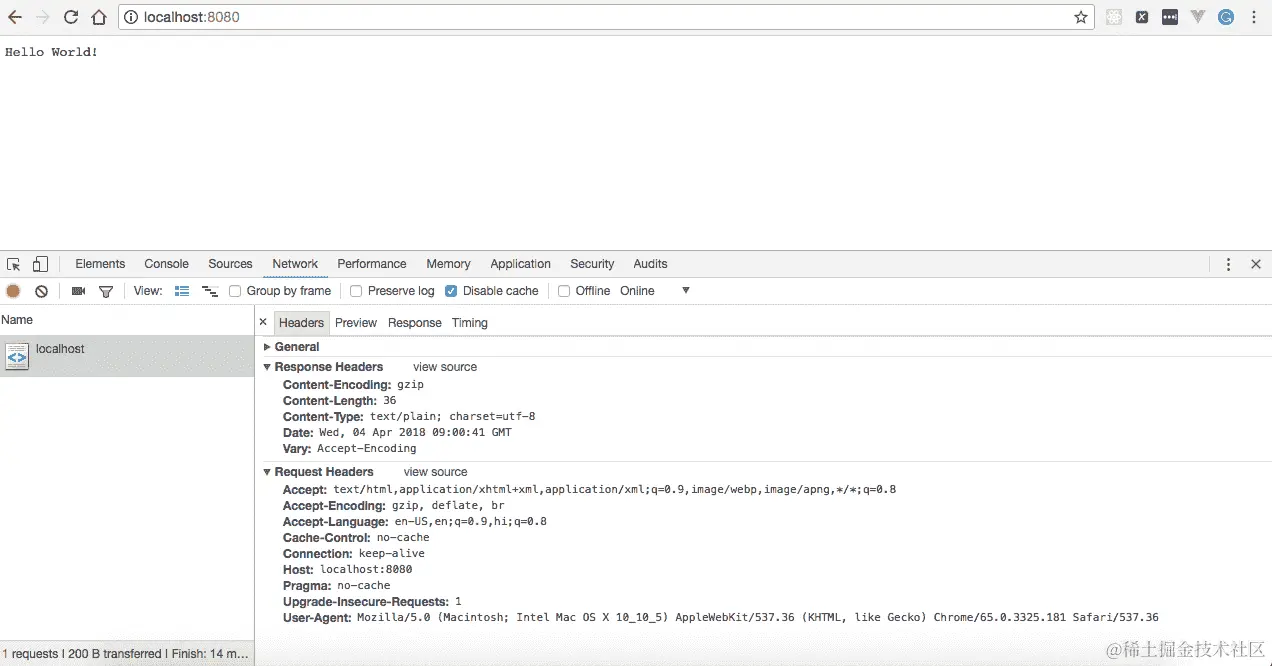This screenshot has height=666, width=1272.
Task: Click the User-Agent header value
Action: tap(757, 618)
